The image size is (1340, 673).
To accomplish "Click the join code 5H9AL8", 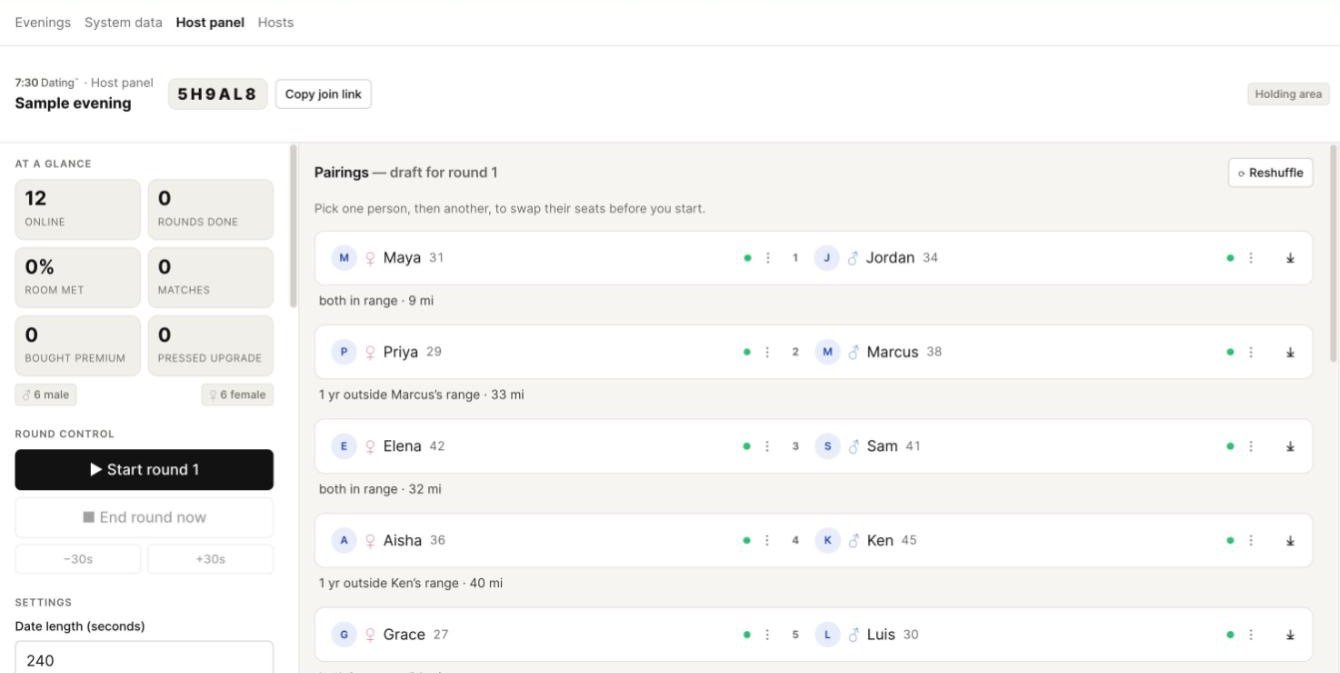I will click(217, 94).
